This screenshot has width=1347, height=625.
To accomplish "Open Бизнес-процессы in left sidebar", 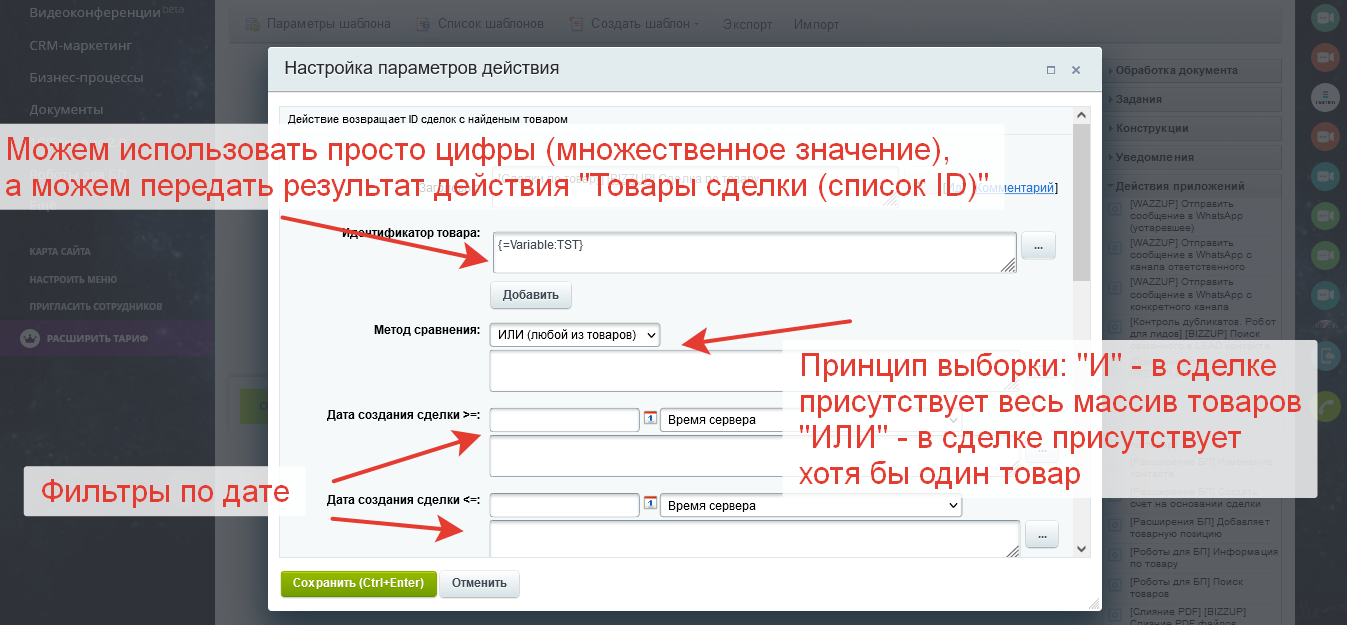I will point(86,77).
